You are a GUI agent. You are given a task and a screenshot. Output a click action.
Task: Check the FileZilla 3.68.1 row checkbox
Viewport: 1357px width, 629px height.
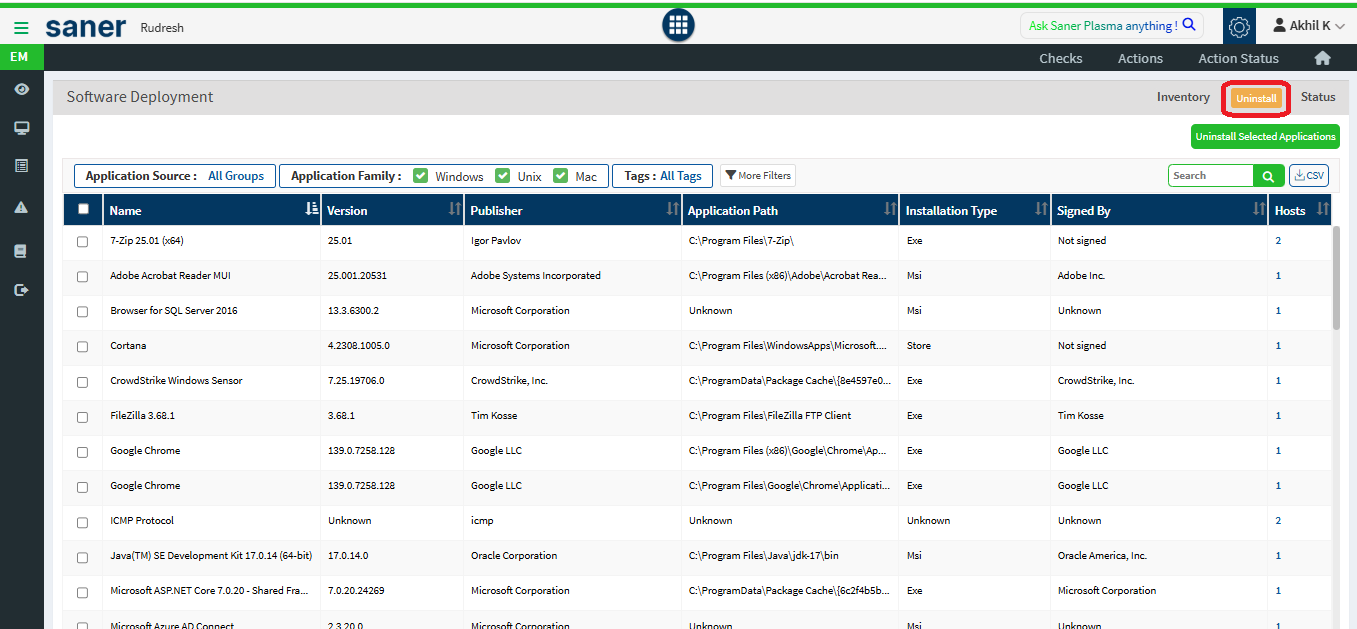pyautogui.click(x=83, y=416)
